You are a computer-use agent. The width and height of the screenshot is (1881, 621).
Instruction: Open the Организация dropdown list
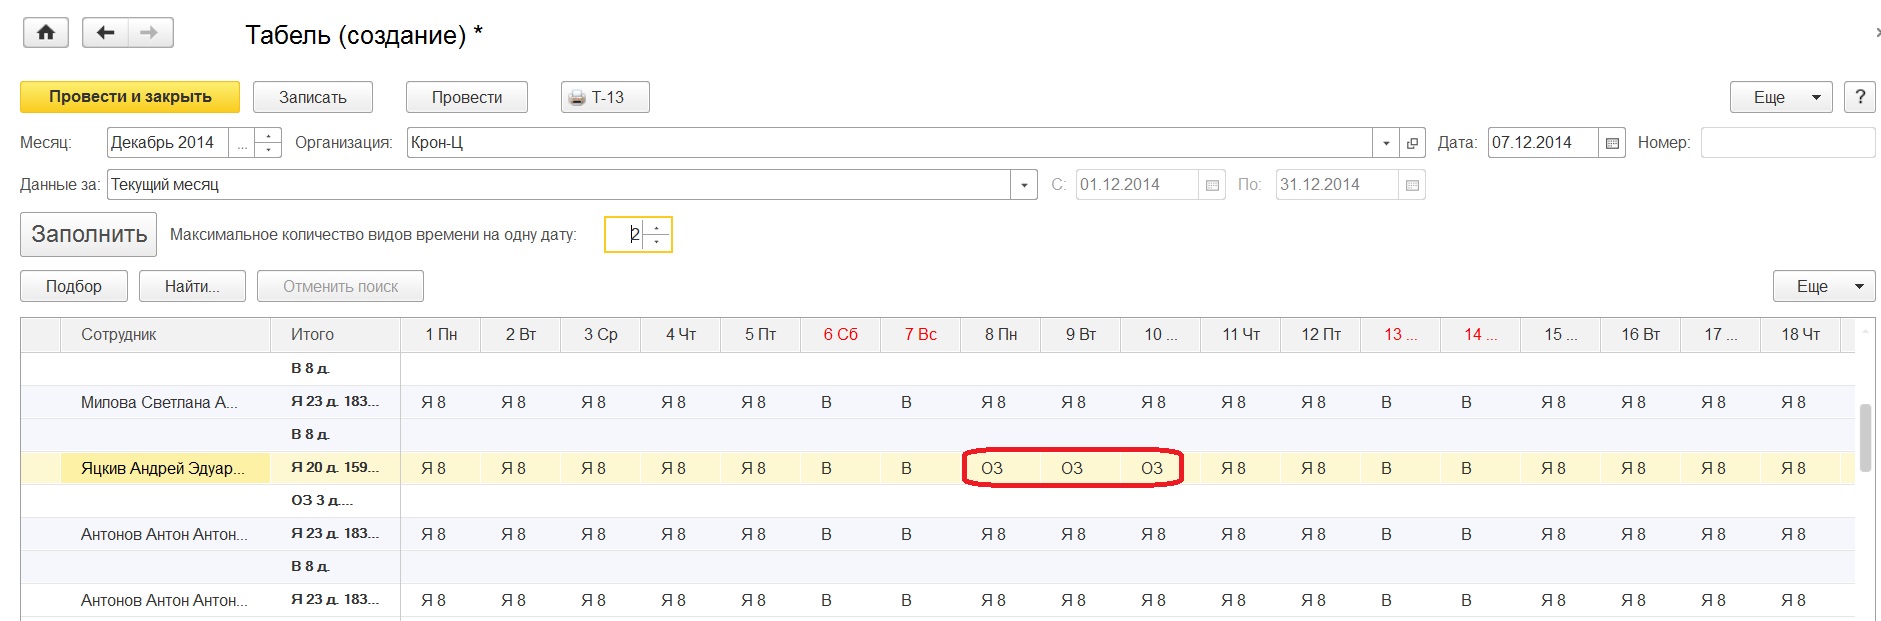coord(1386,143)
